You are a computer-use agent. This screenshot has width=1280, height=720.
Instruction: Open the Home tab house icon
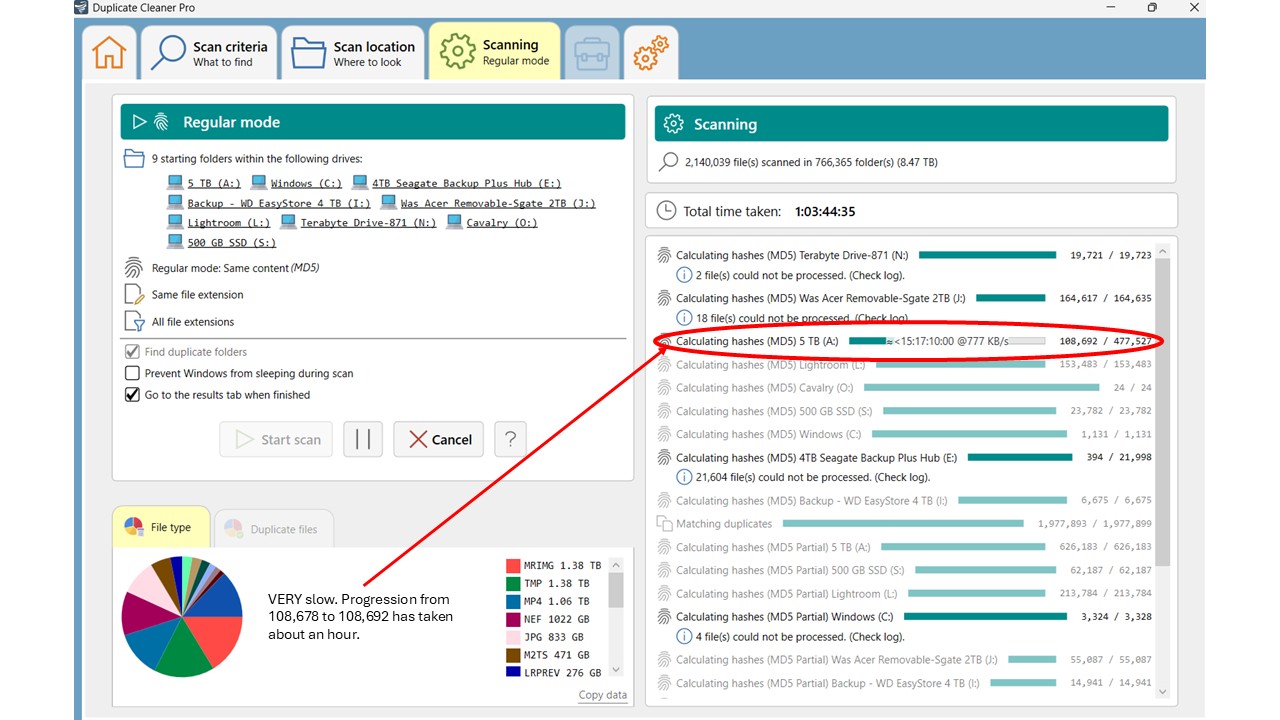click(109, 53)
